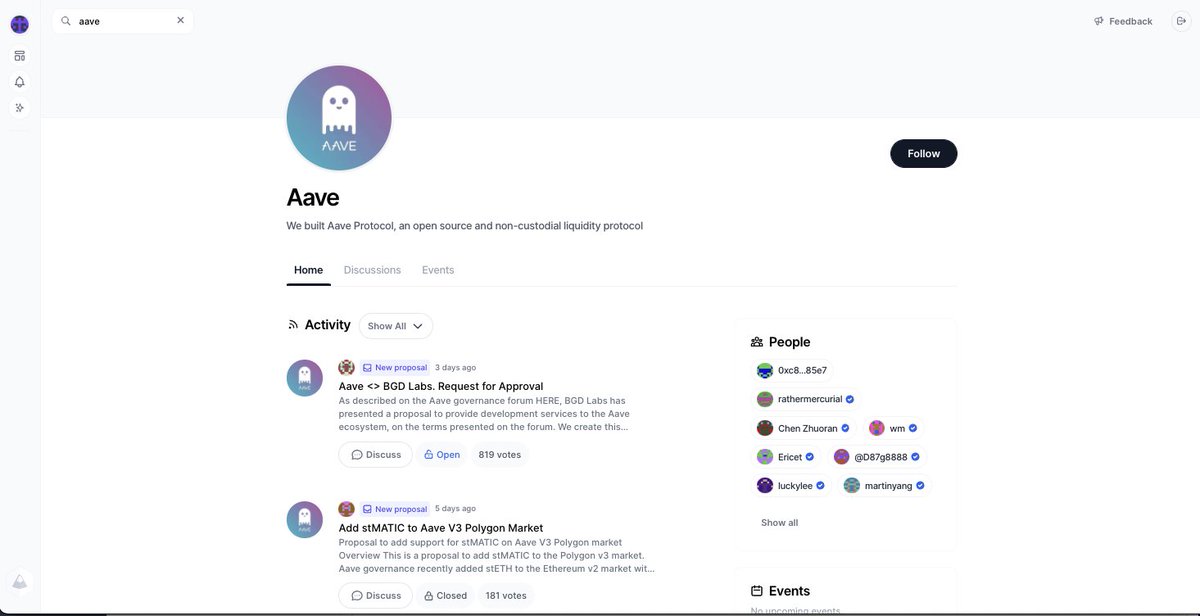Select the Home tab

click(x=308, y=270)
